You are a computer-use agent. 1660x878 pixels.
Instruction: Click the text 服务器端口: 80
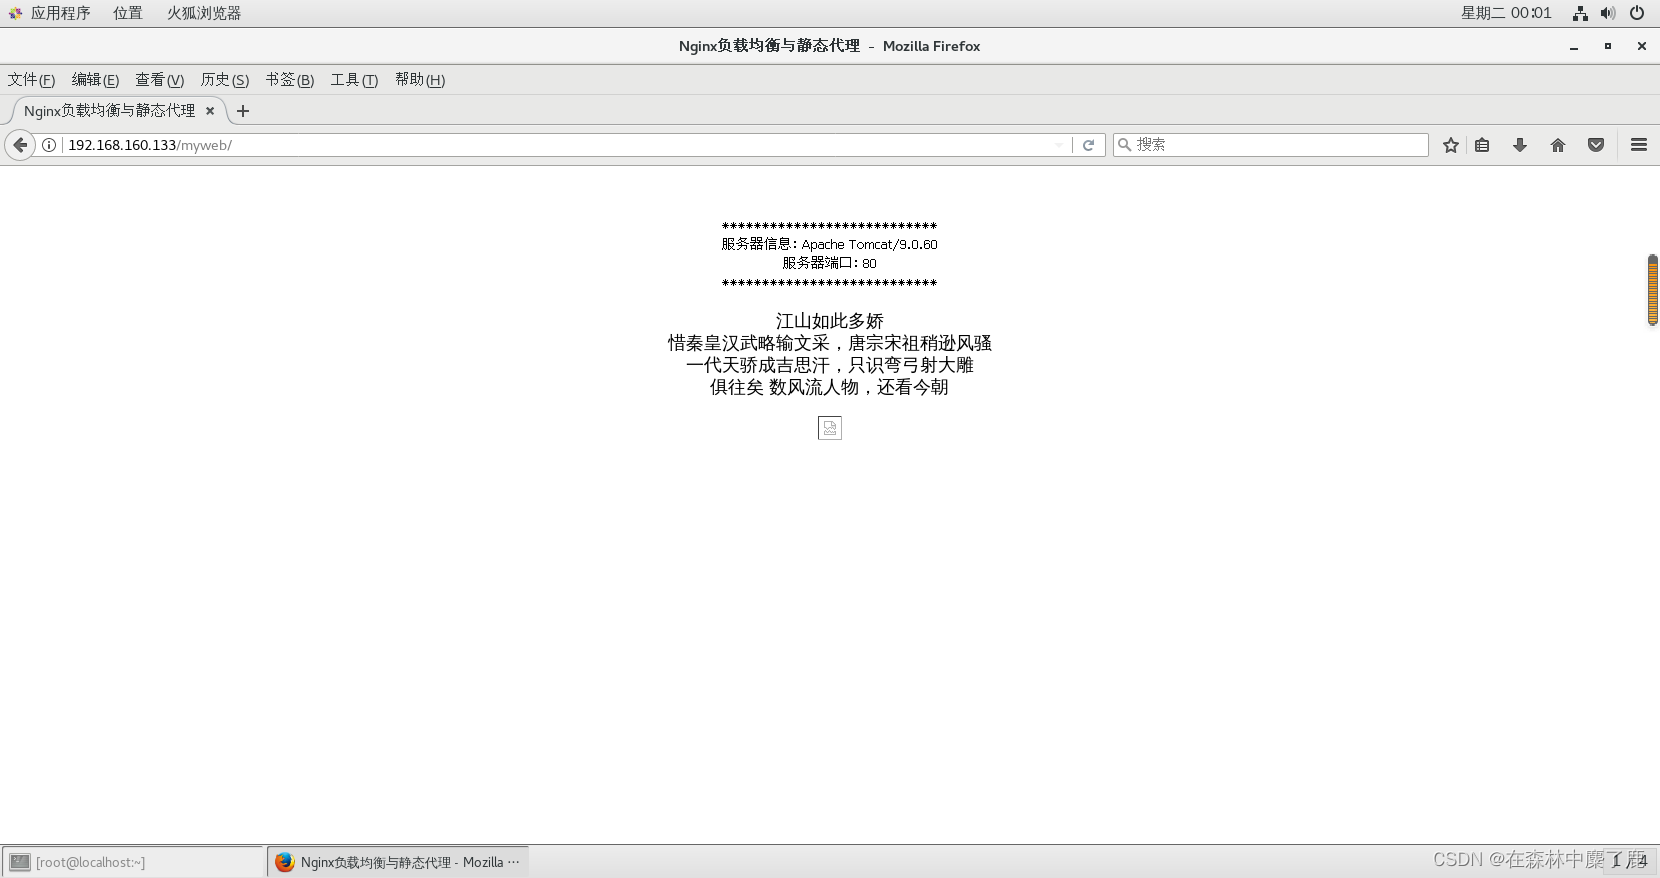[830, 263]
